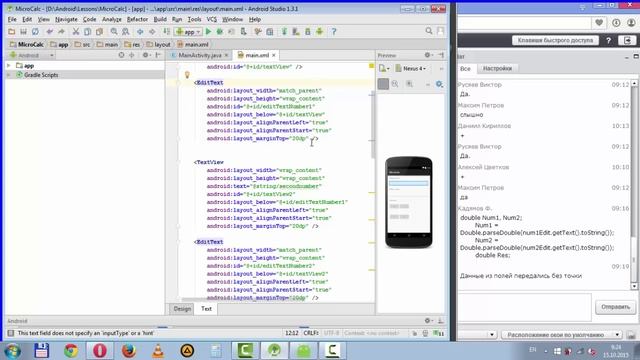Click the lightbulb intention icon in editor
Viewport: 640px width, 360px height.
click(187, 75)
